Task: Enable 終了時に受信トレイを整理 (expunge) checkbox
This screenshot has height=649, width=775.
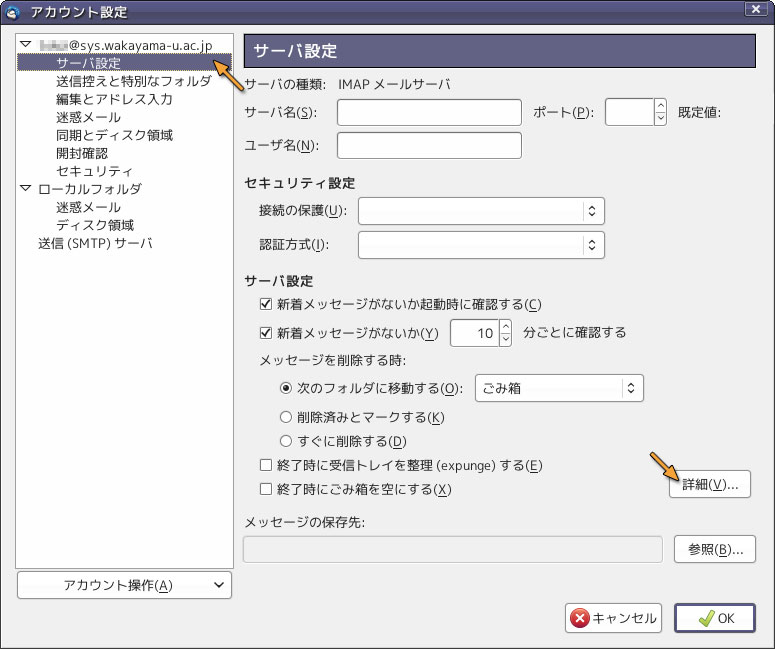Action: 266,465
